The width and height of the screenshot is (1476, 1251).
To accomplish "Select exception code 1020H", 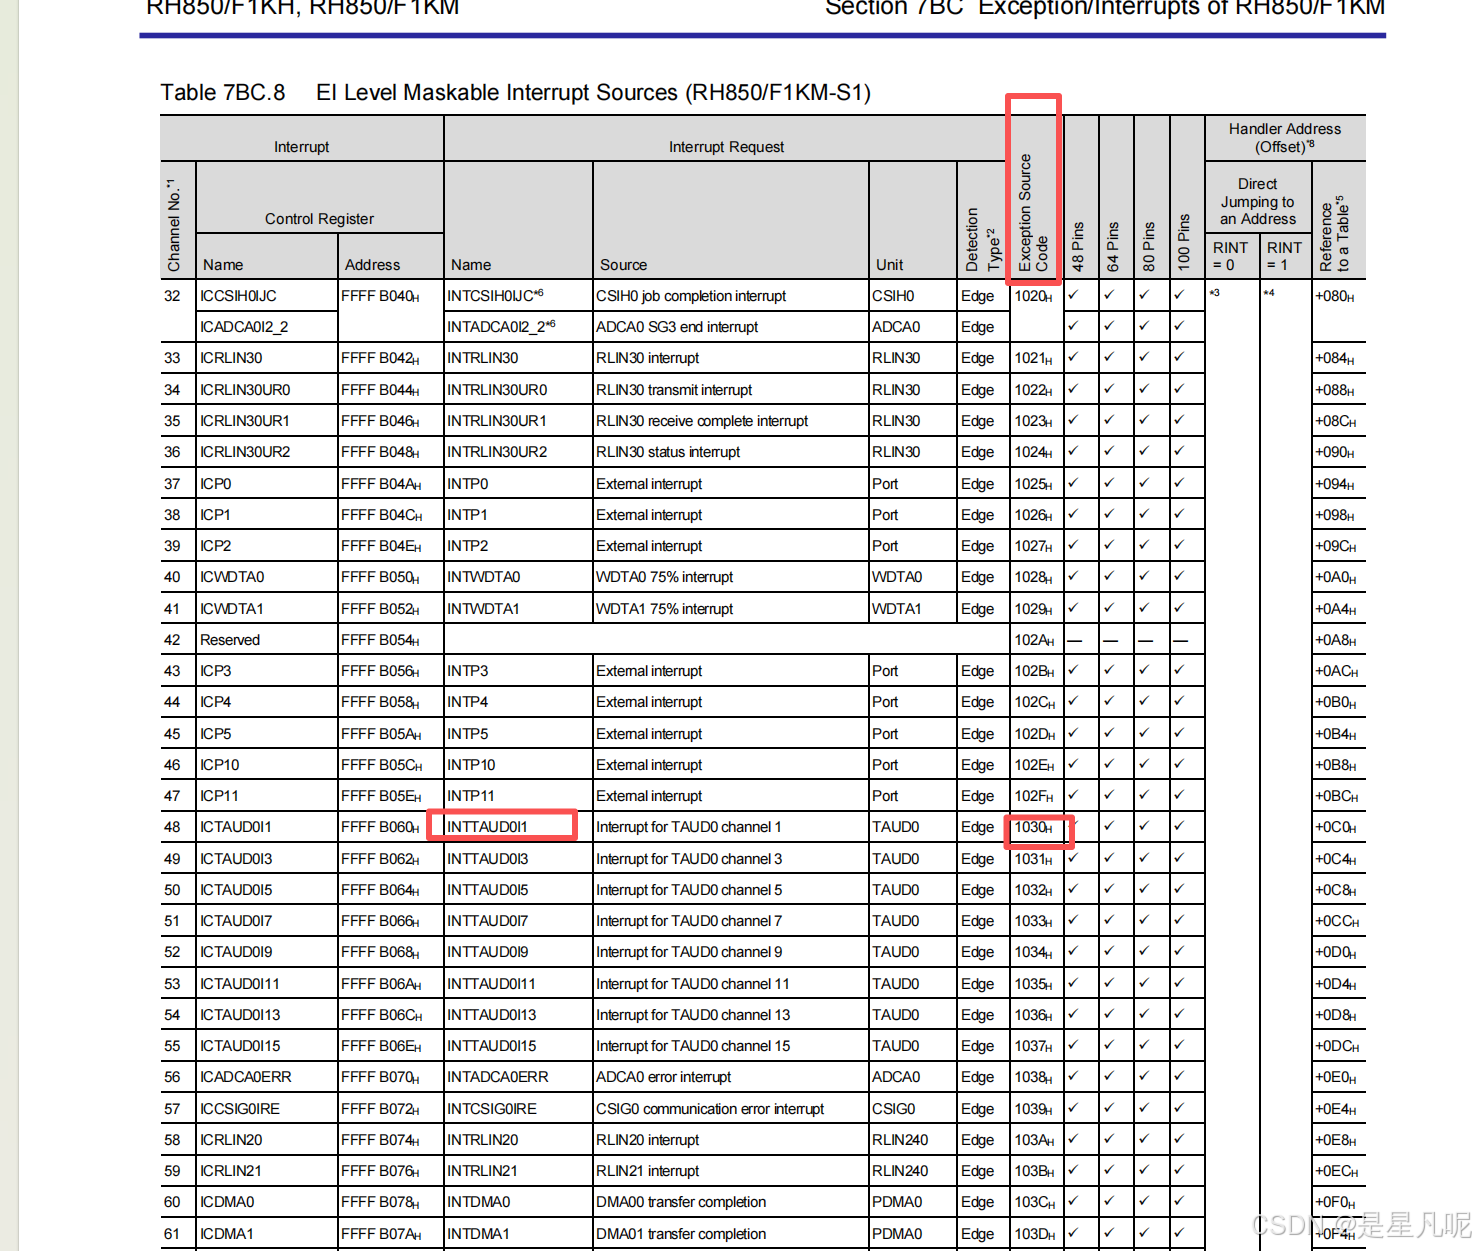I will point(1034,296).
